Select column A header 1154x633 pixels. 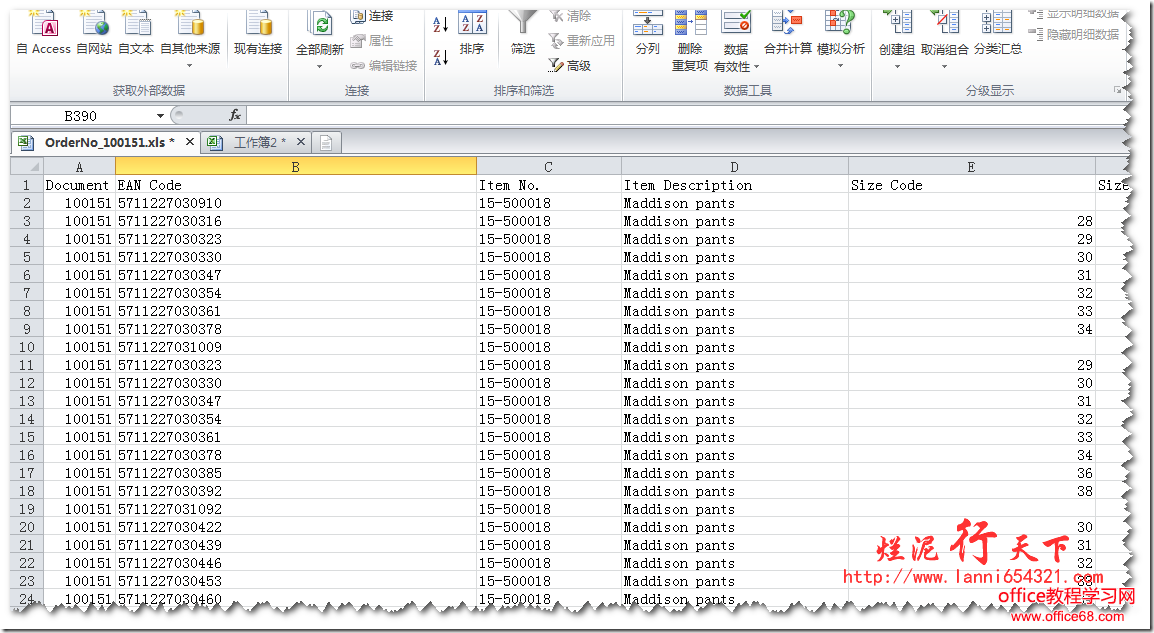coord(79,167)
